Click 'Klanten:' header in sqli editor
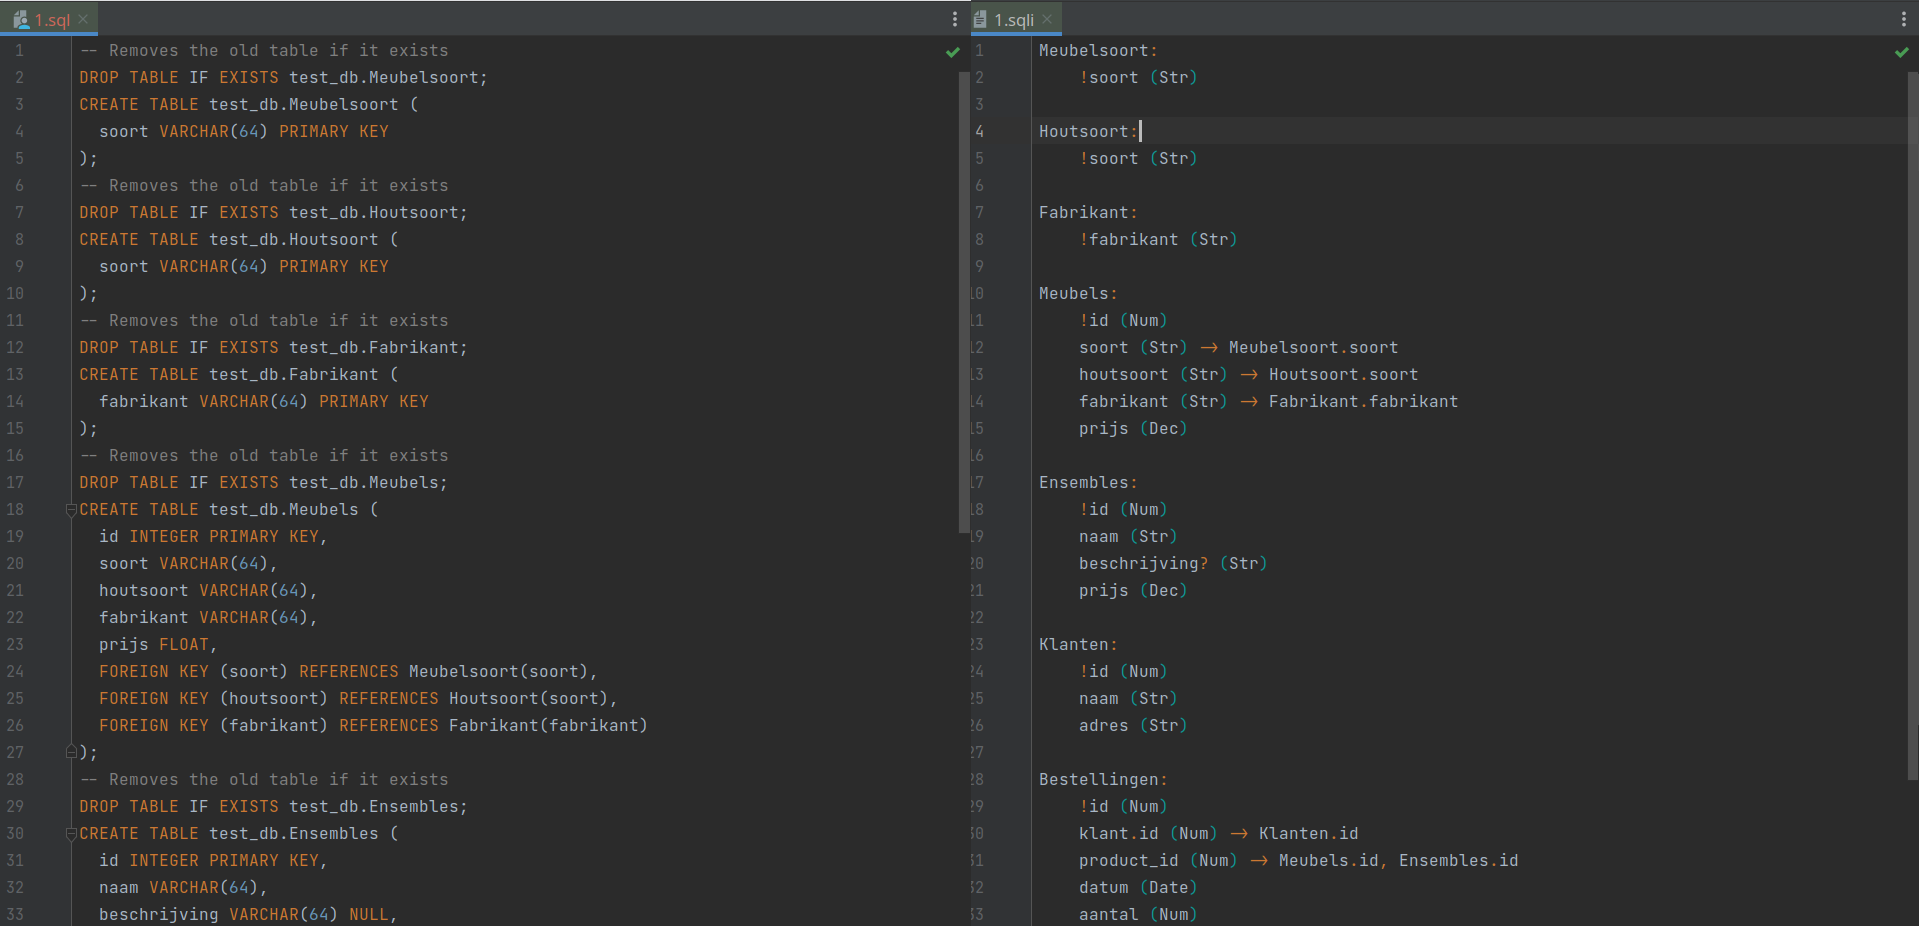 (1078, 644)
